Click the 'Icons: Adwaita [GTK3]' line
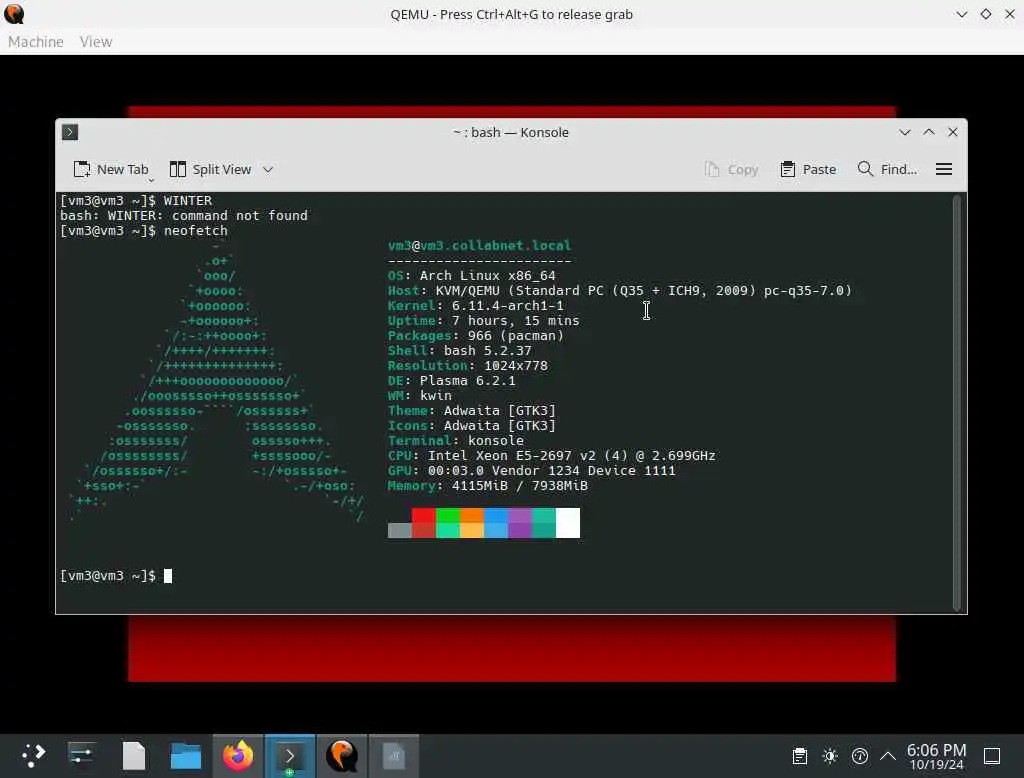This screenshot has width=1024, height=778. (472, 426)
